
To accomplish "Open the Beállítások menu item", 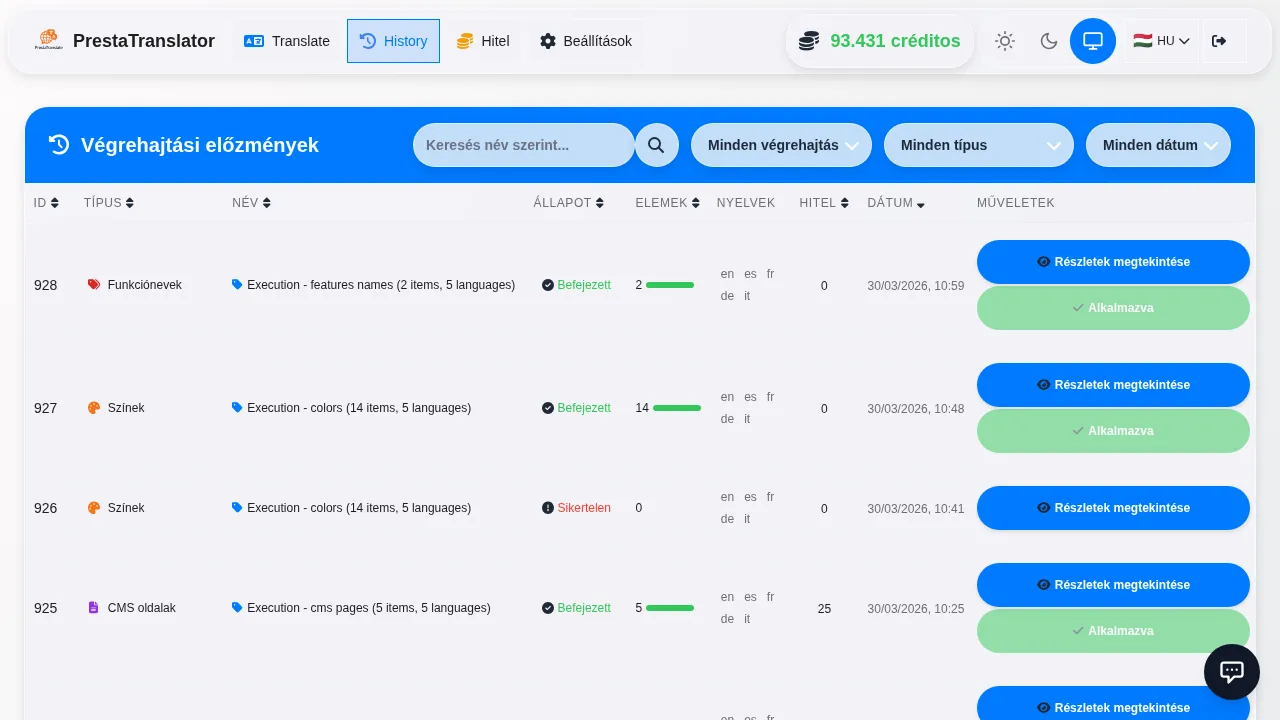I will click(585, 41).
